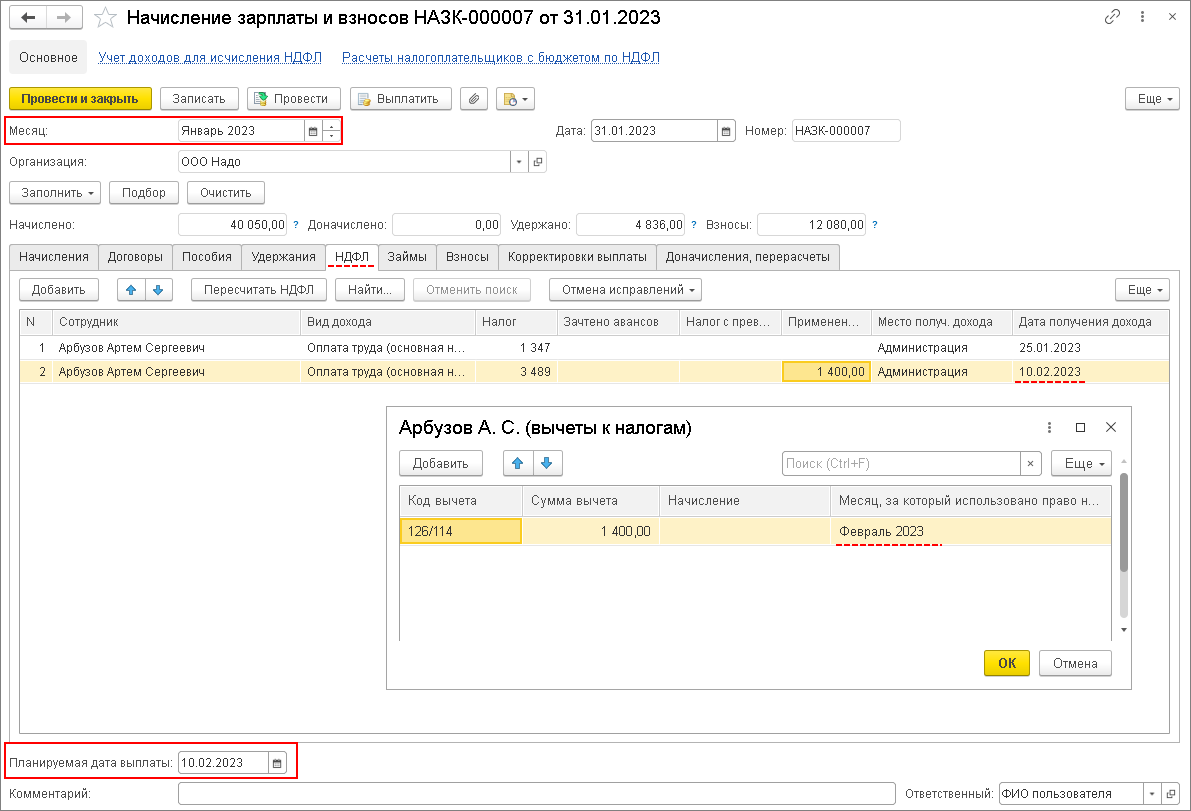The height and width of the screenshot is (811, 1191).
Task: Select the Основное section
Action: [x=49, y=58]
